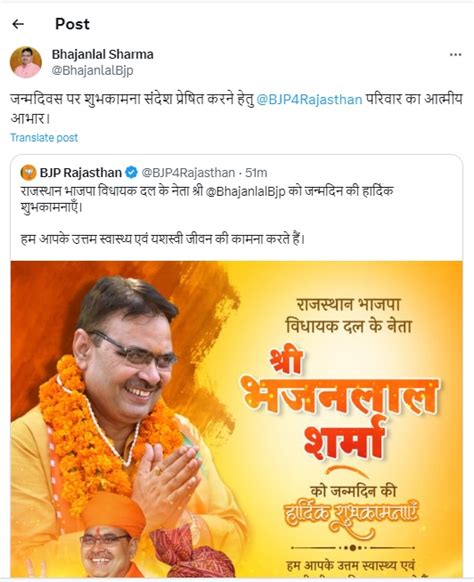
Task: Open the BJP Rajasthan quoted account name
Action: coord(81,173)
